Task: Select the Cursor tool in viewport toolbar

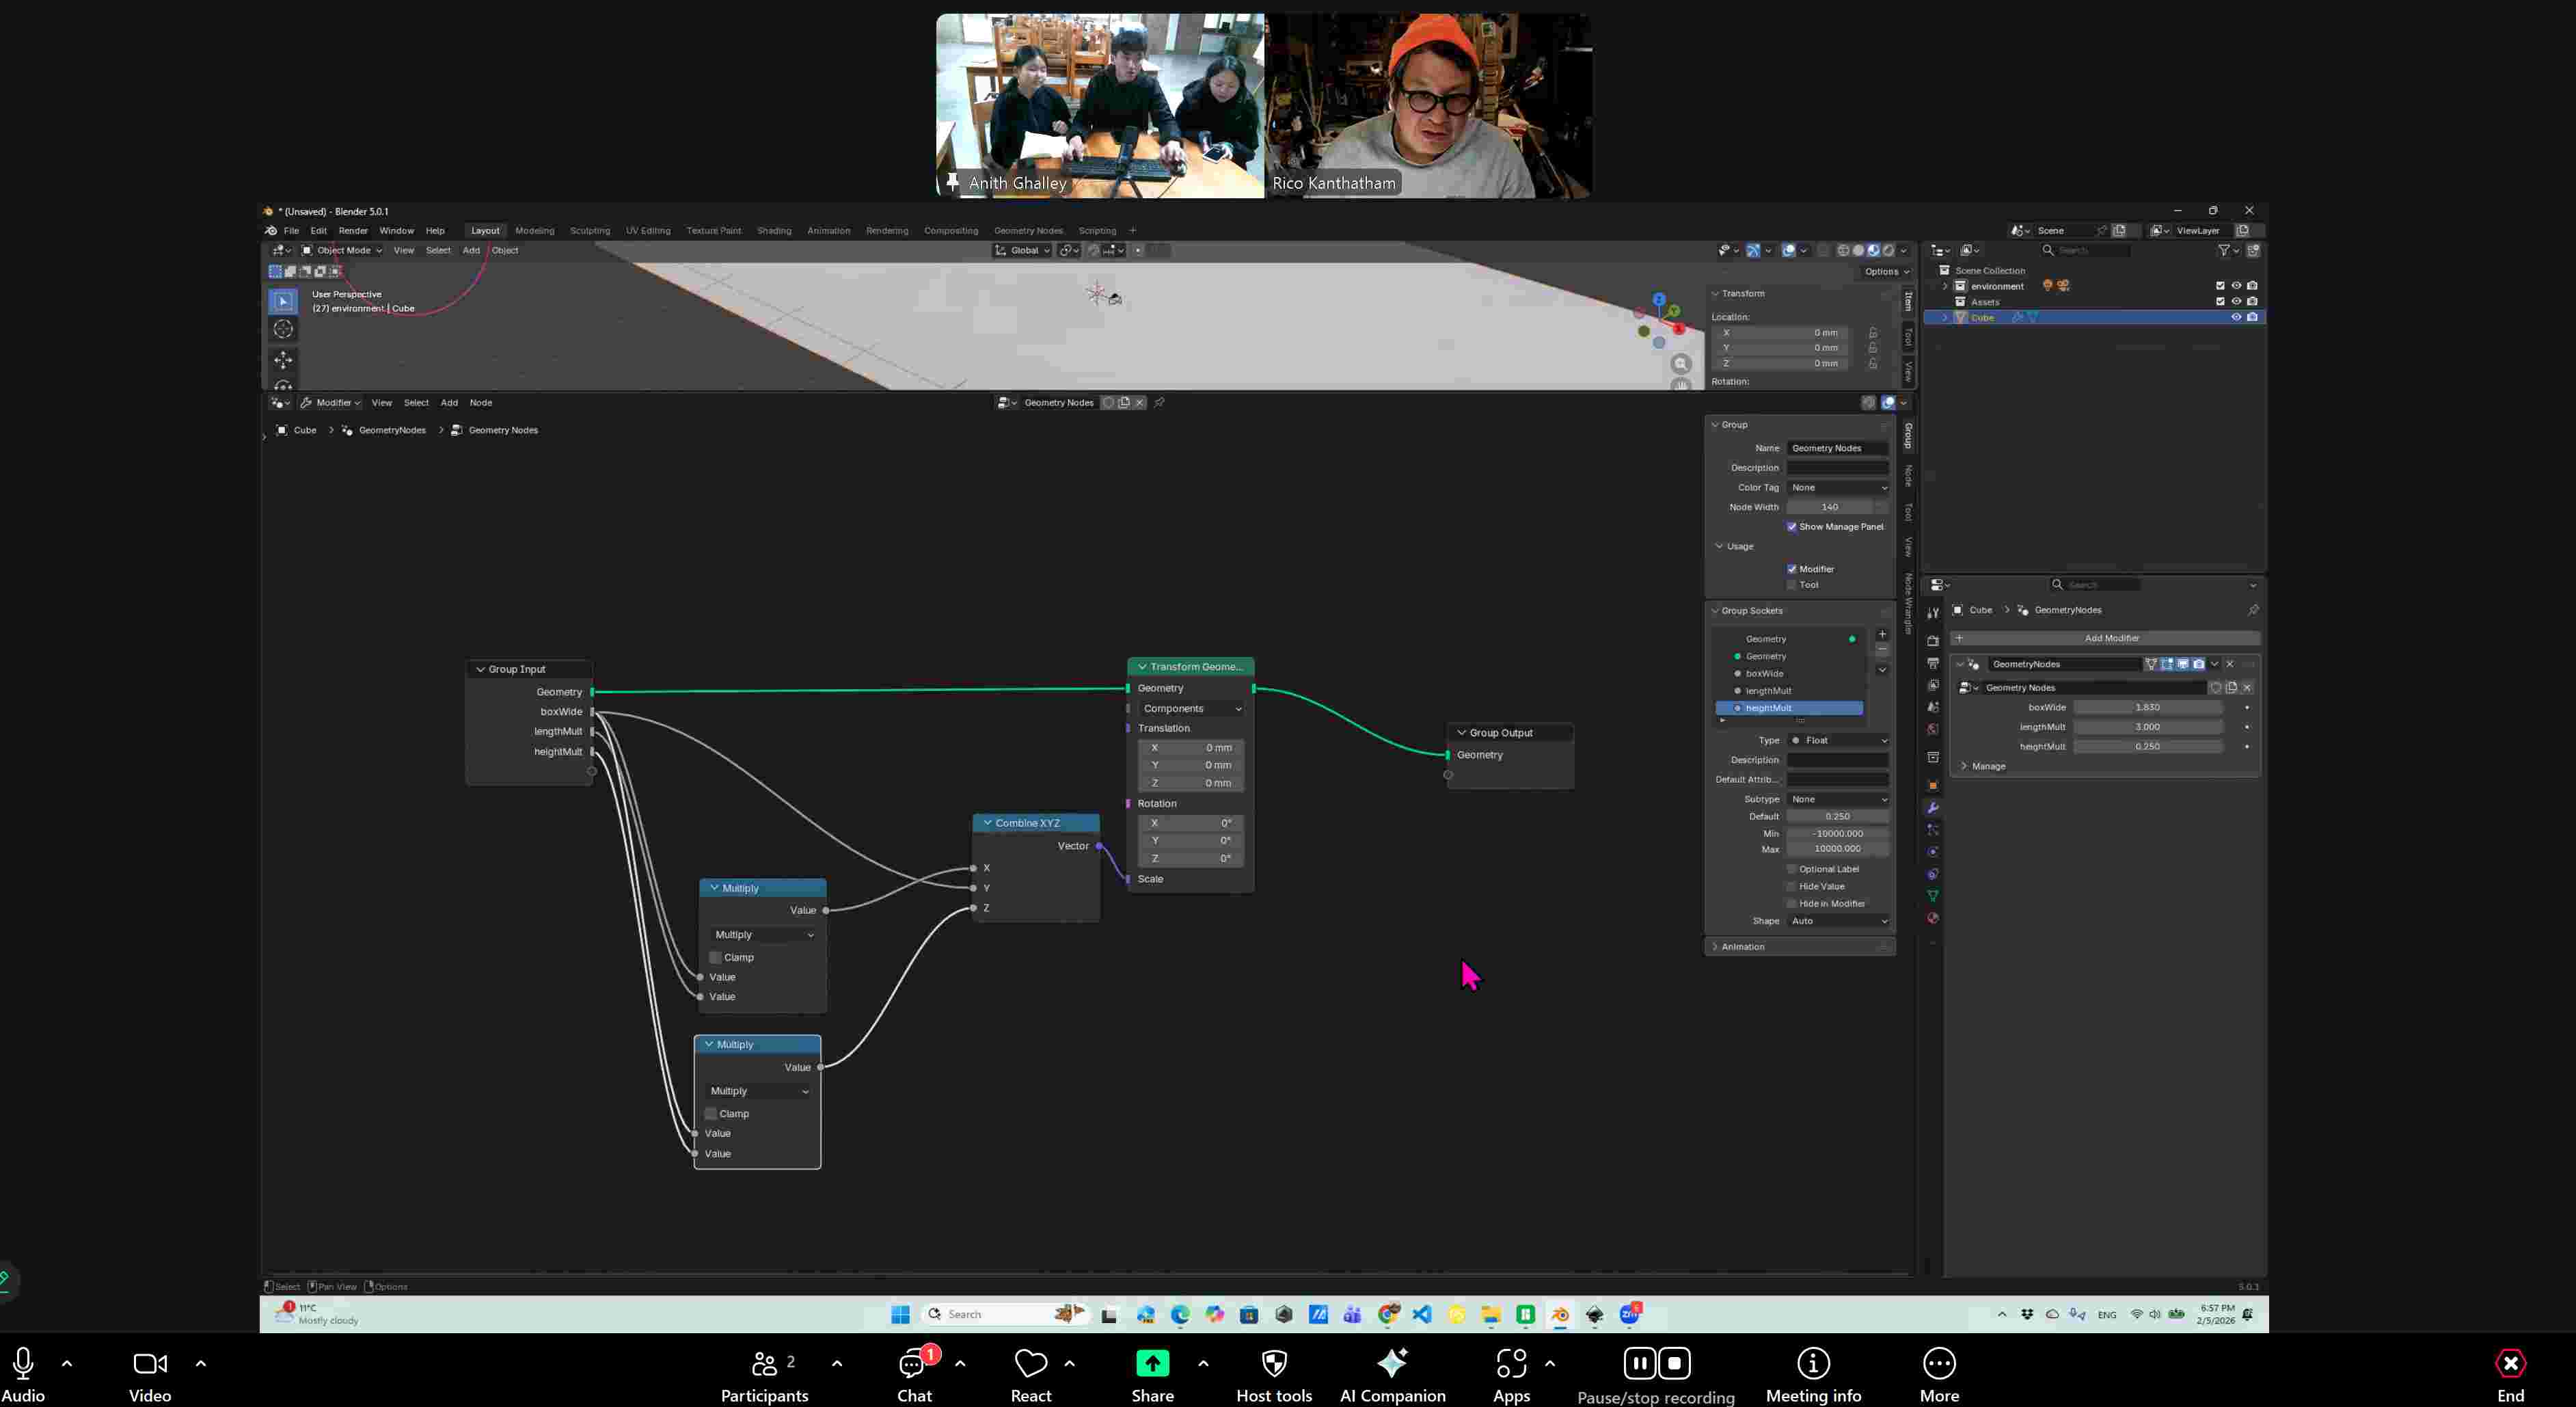Action: (x=283, y=329)
